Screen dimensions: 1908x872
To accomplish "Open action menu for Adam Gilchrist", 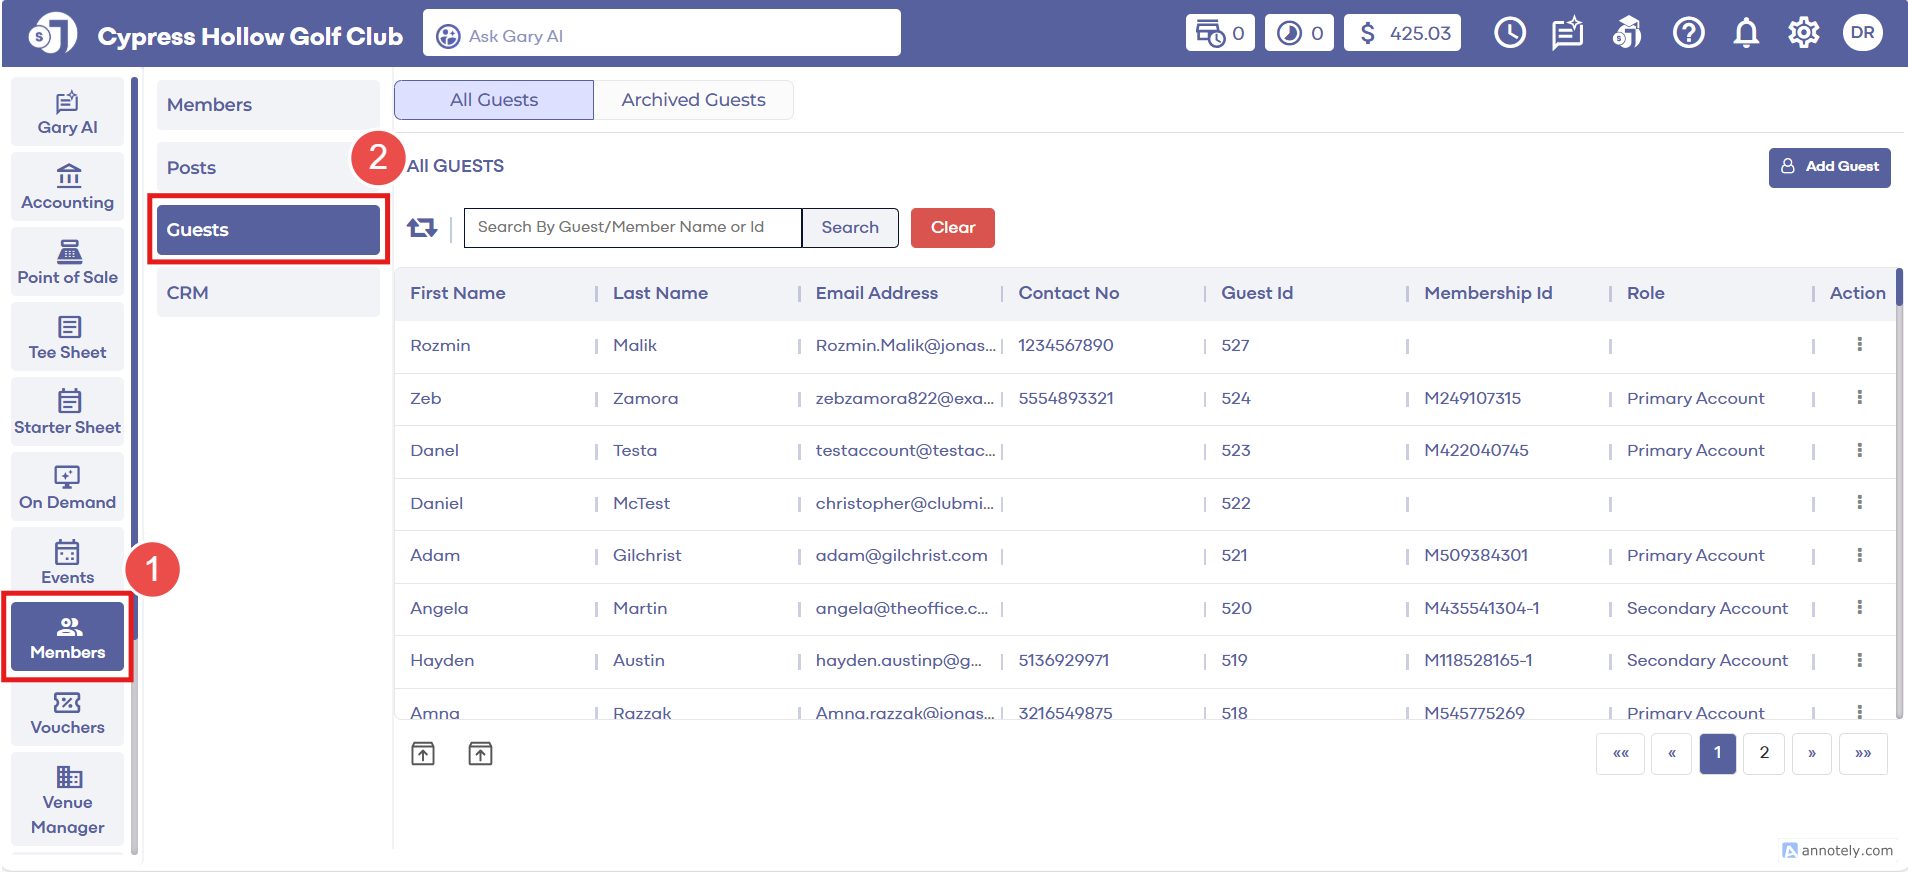I will (1859, 555).
